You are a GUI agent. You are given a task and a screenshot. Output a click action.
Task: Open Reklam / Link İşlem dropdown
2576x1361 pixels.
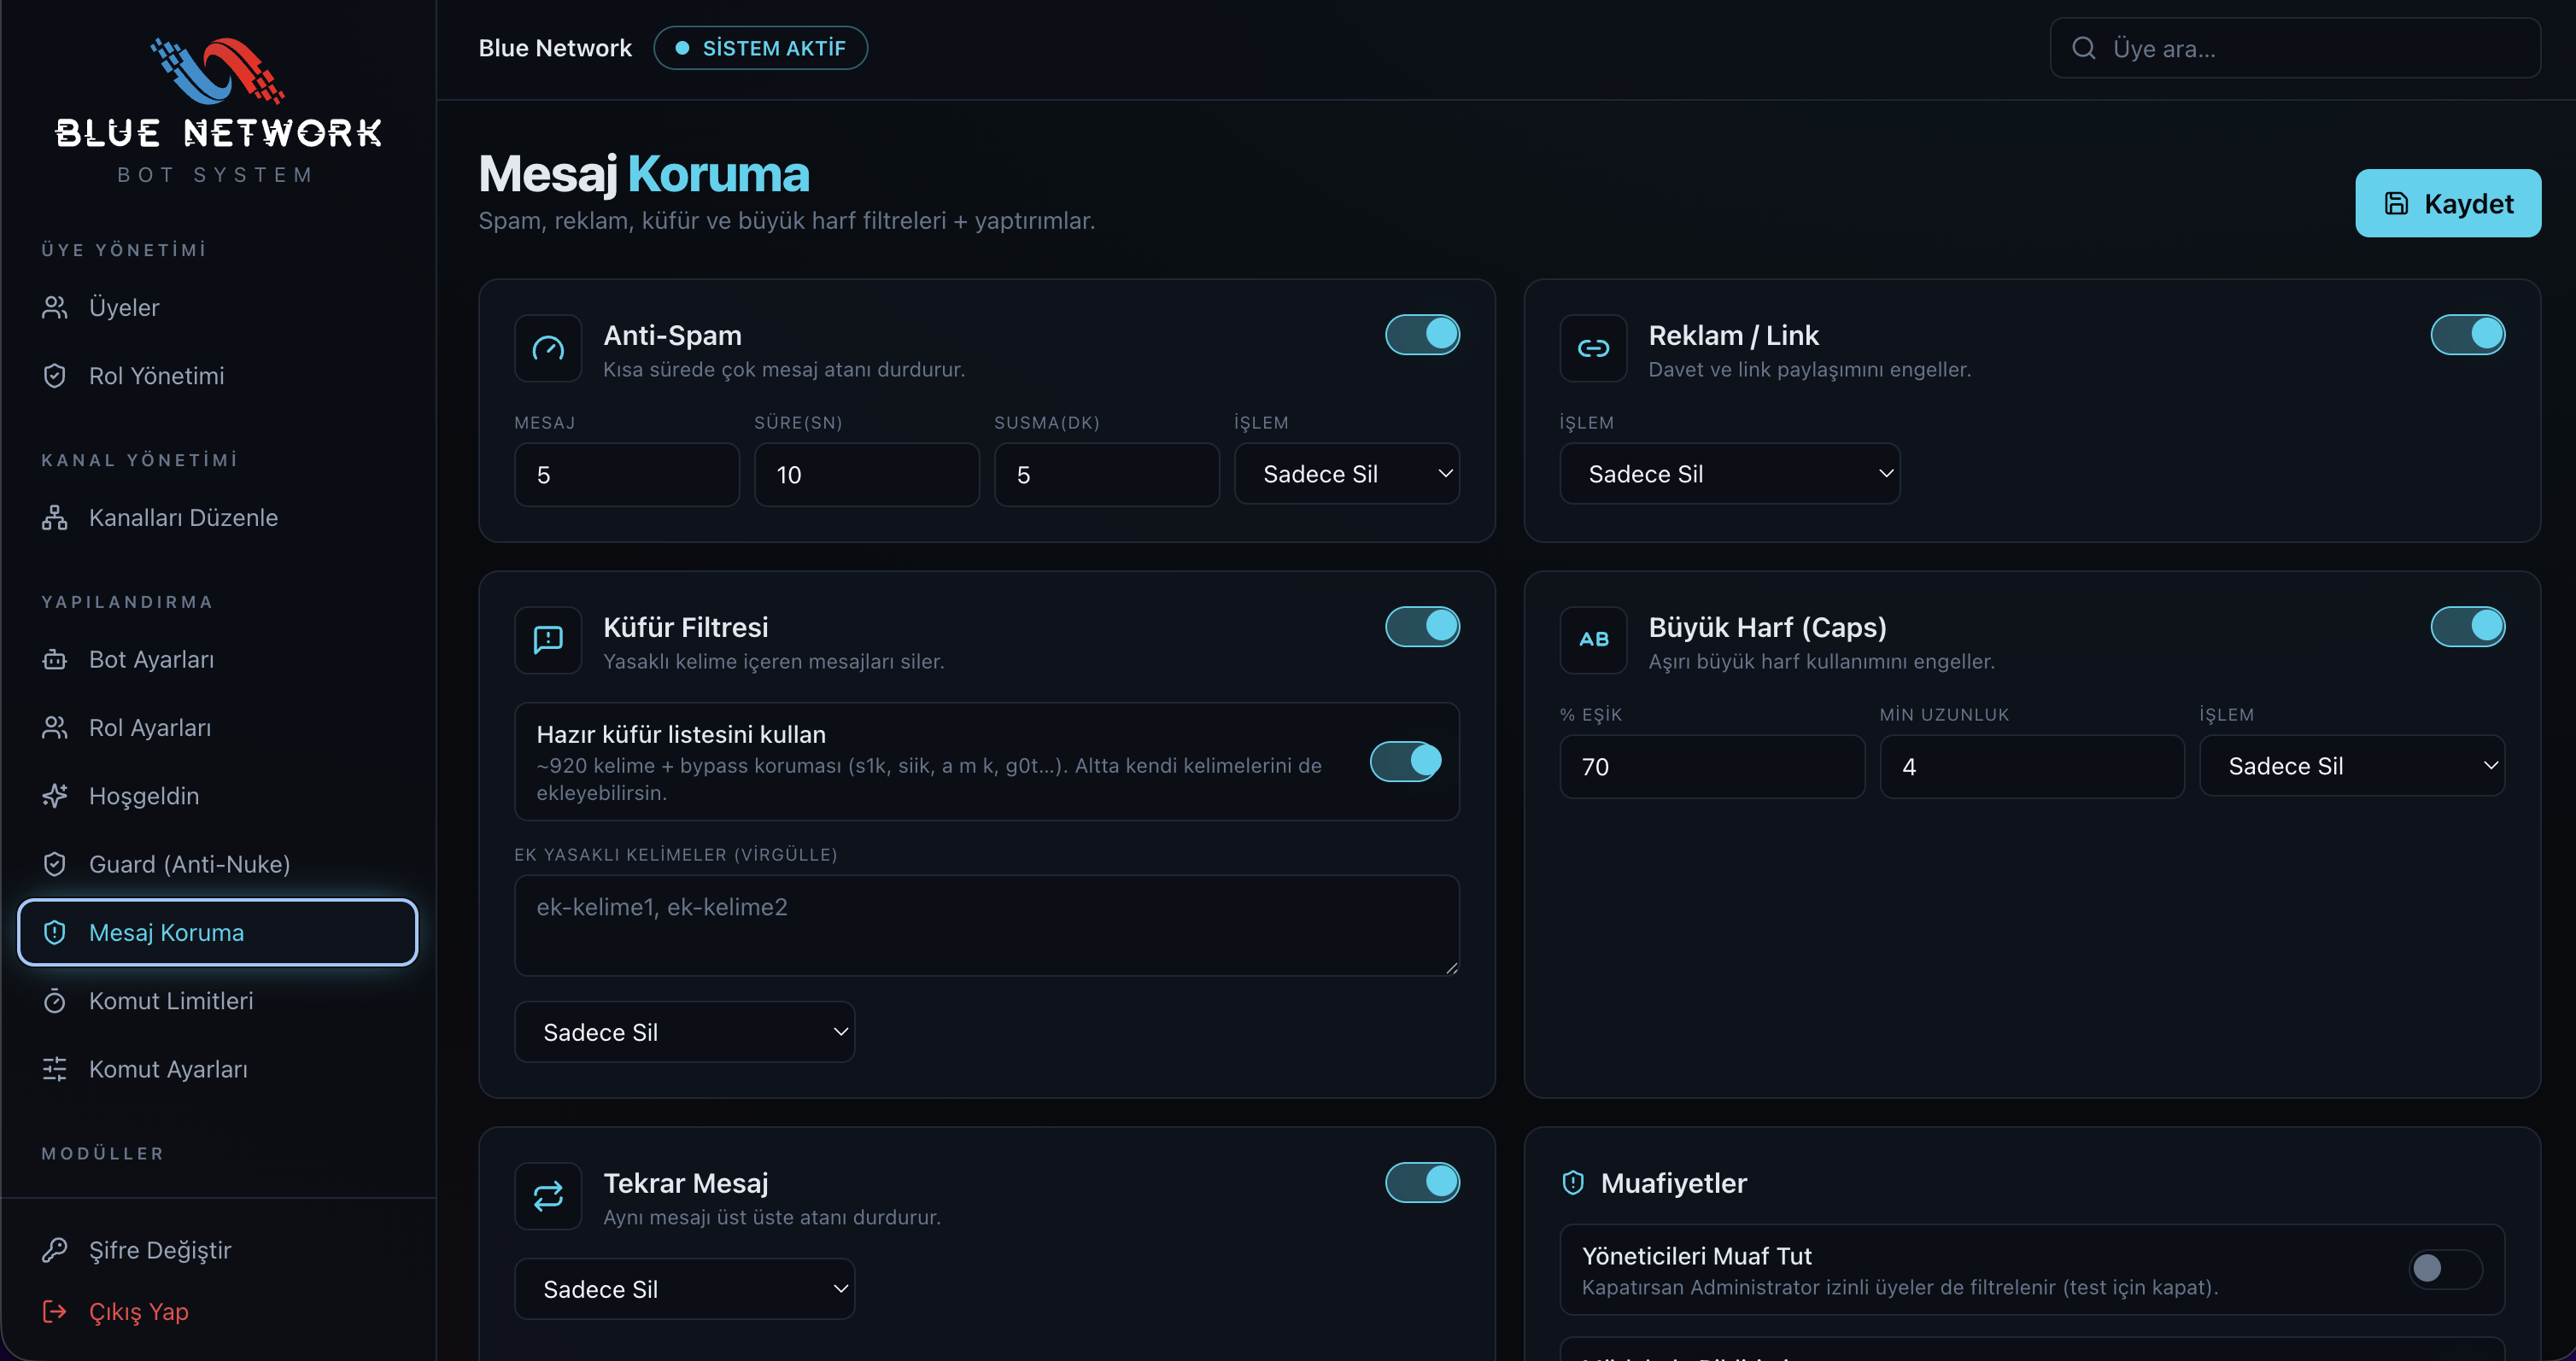1730,474
